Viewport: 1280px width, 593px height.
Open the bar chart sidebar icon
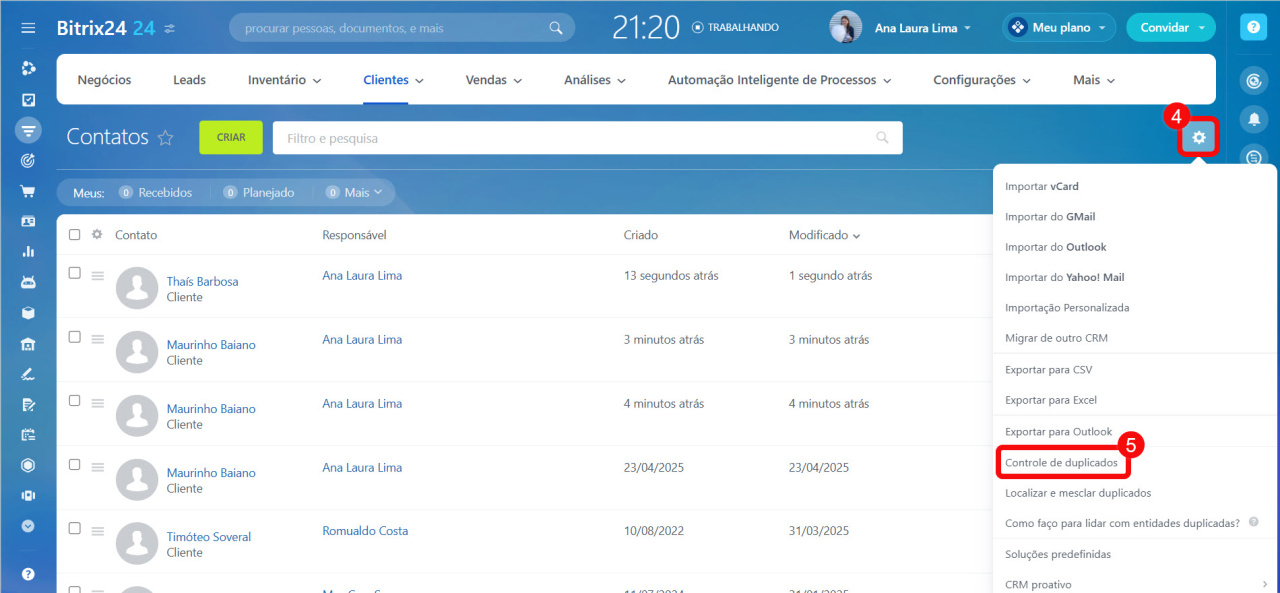click(x=28, y=251)
